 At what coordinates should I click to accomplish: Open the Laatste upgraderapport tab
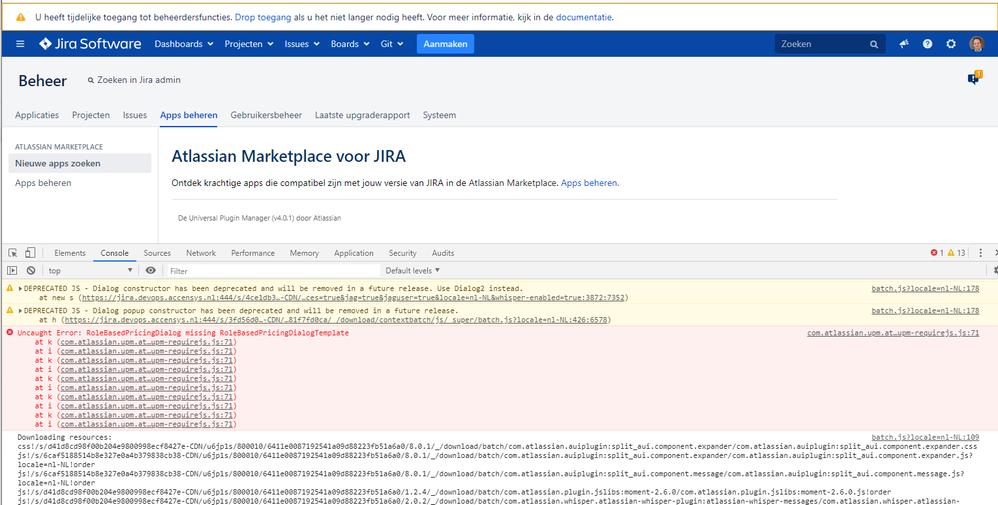362,115
